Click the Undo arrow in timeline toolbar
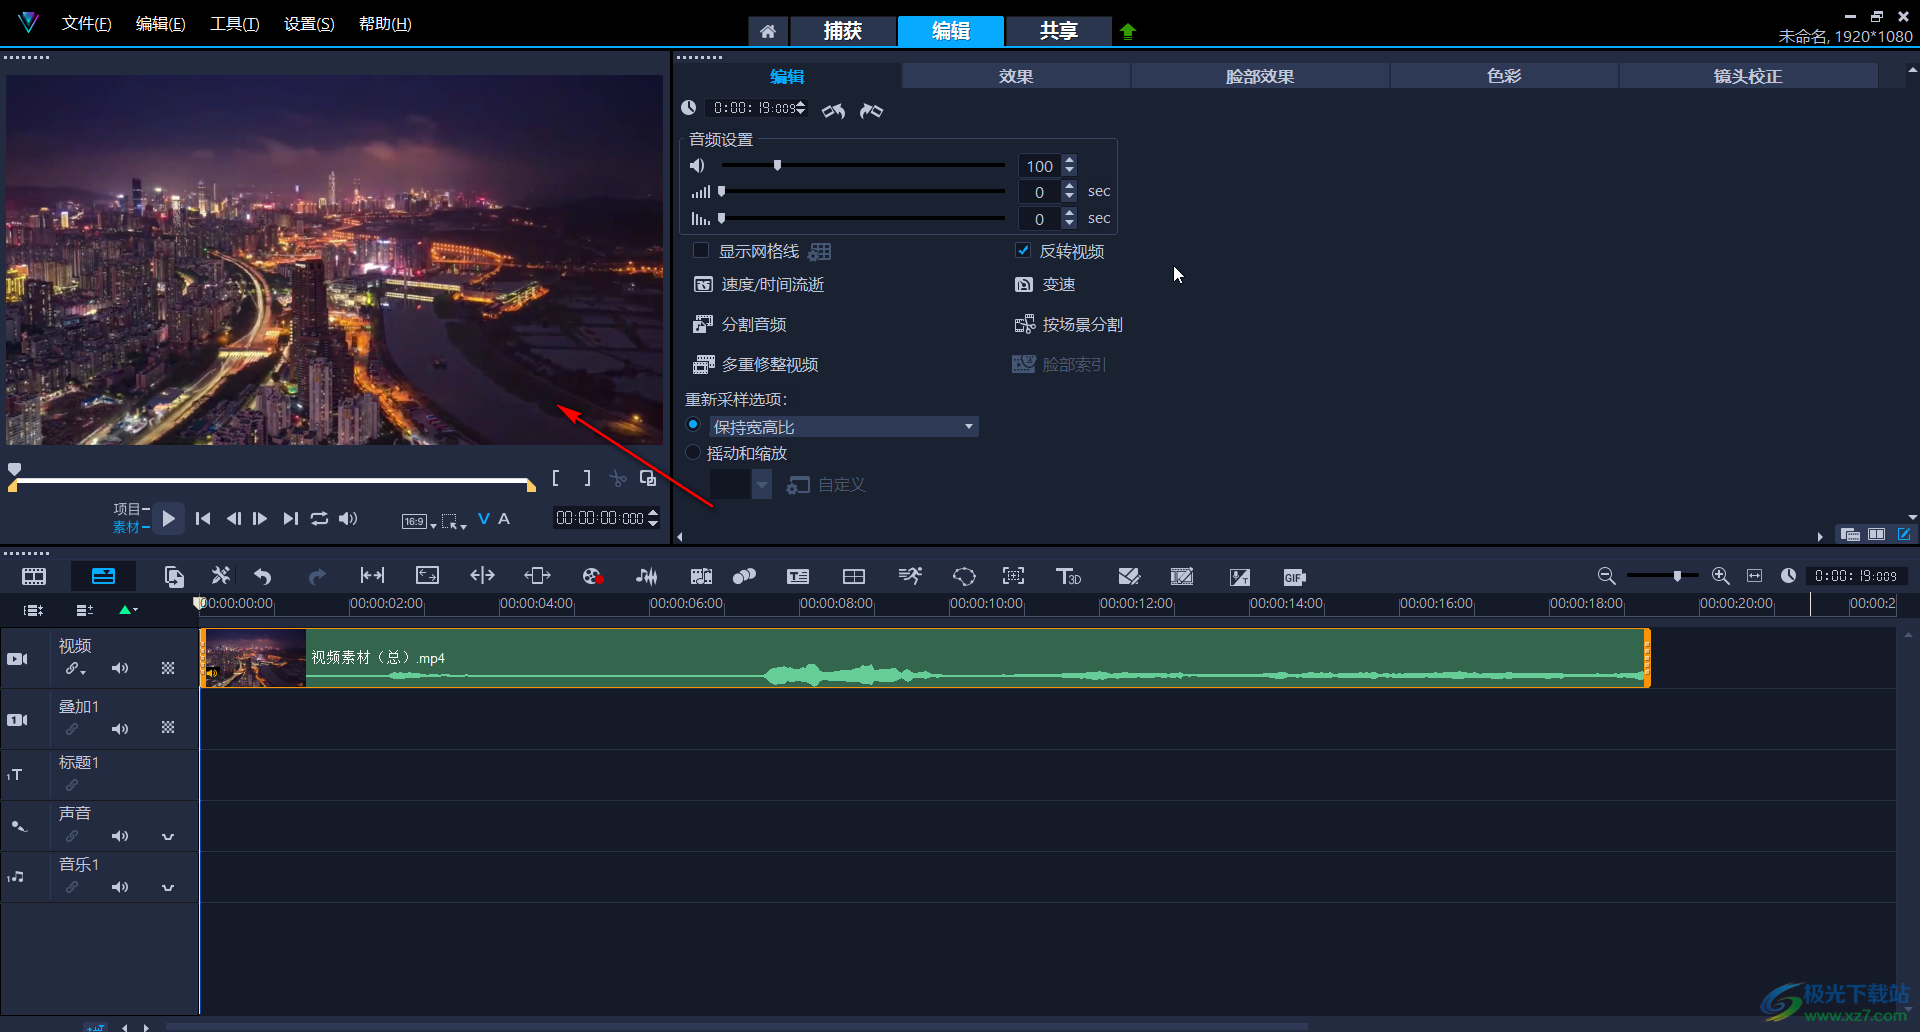 pyautogui.click(x=263, y=576)
